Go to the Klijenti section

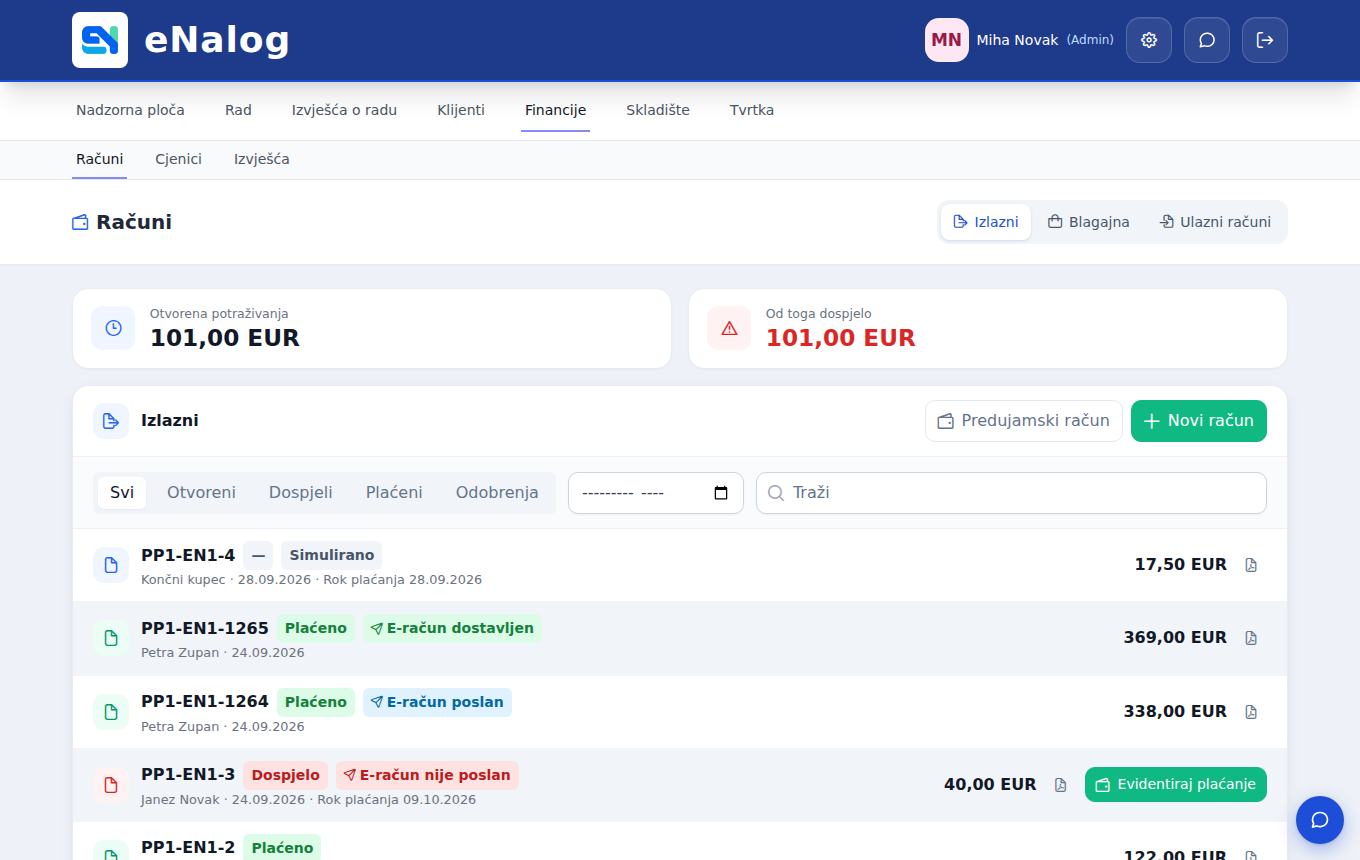461,110
